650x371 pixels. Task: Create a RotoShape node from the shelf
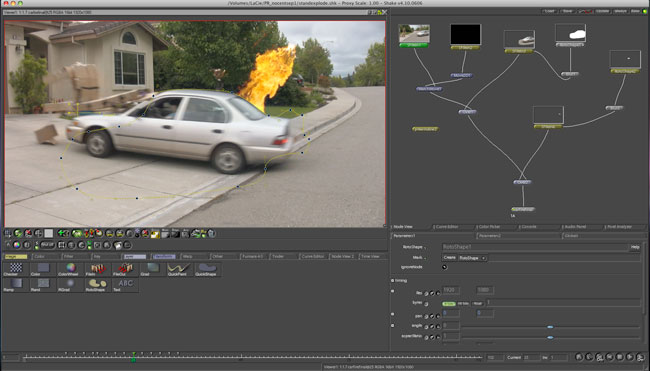tap(98, 285)
